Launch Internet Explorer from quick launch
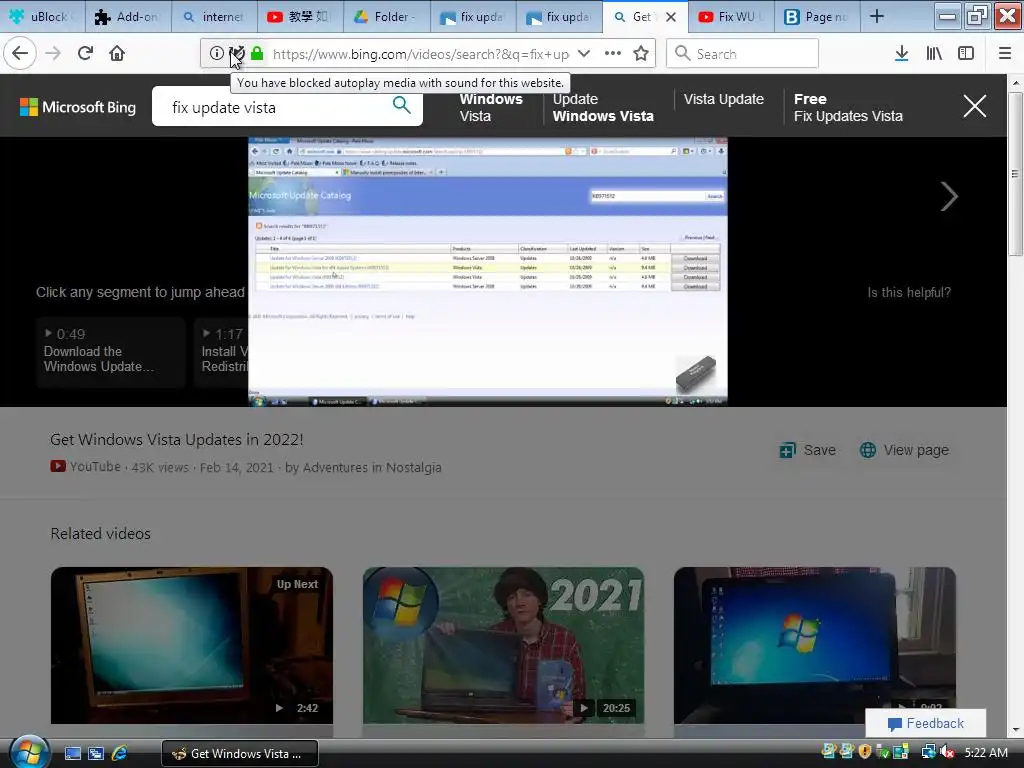Screen dimensions: 1024x768 pos(120,754)
